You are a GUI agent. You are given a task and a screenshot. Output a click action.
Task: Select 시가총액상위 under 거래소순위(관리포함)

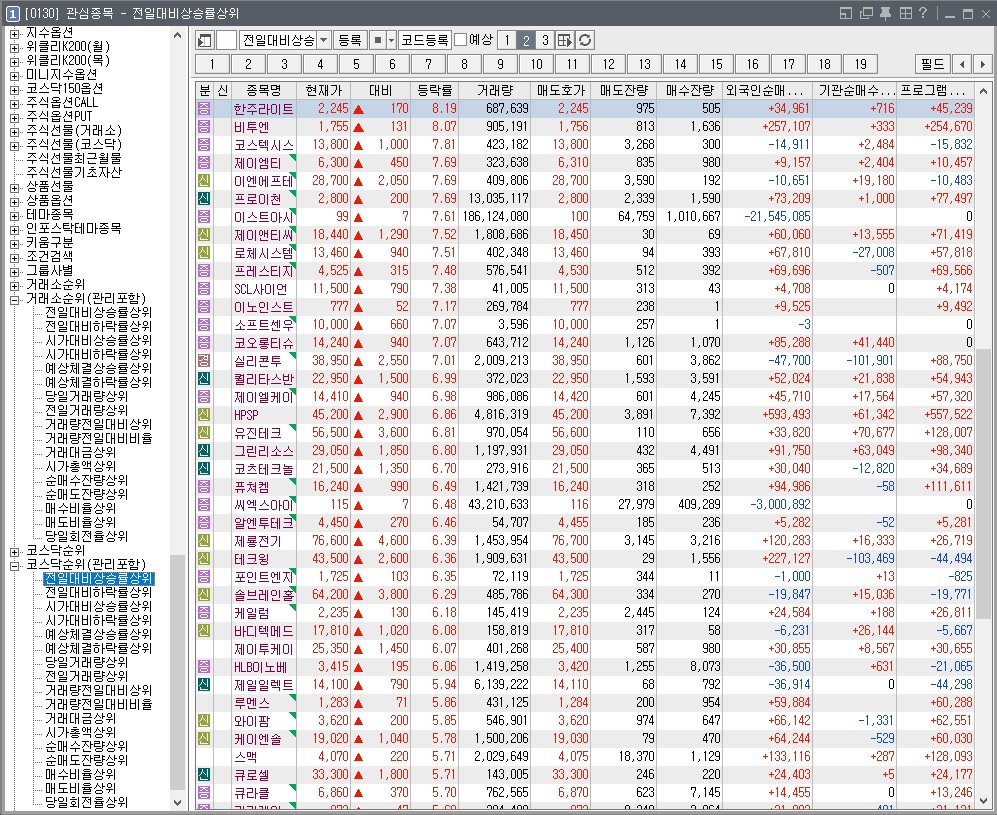click(80, 467)
